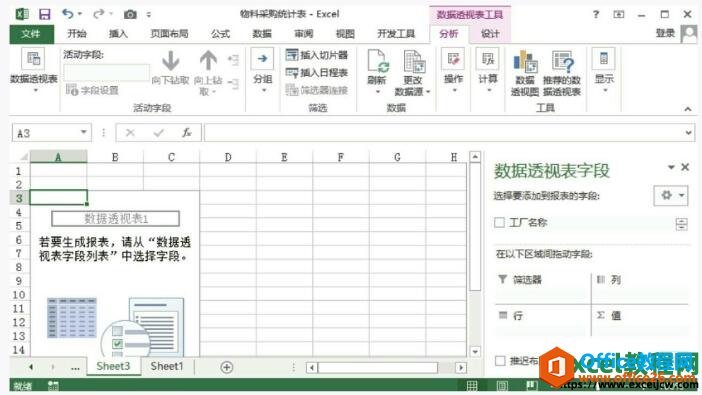Click 筛选器连接 filter connections
This screenshot has width=702, height=395.
pyautogui.click(x=317, y=90)
